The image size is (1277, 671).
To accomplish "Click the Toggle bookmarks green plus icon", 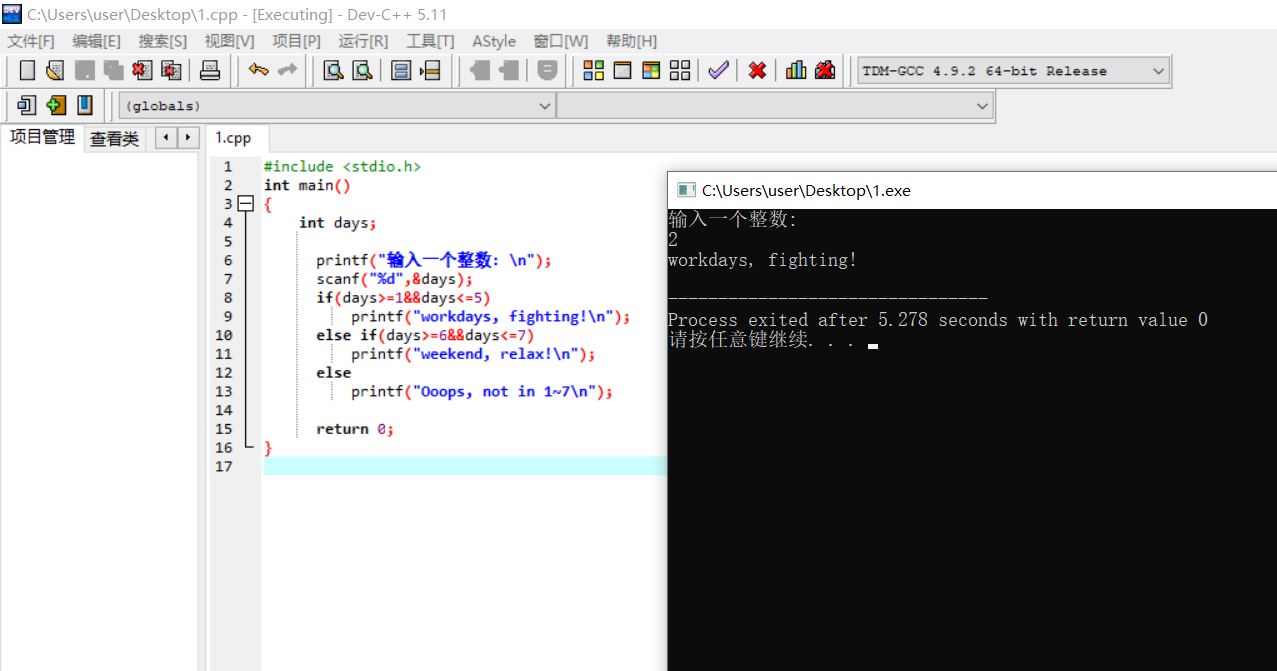I will tap(56, 105).
